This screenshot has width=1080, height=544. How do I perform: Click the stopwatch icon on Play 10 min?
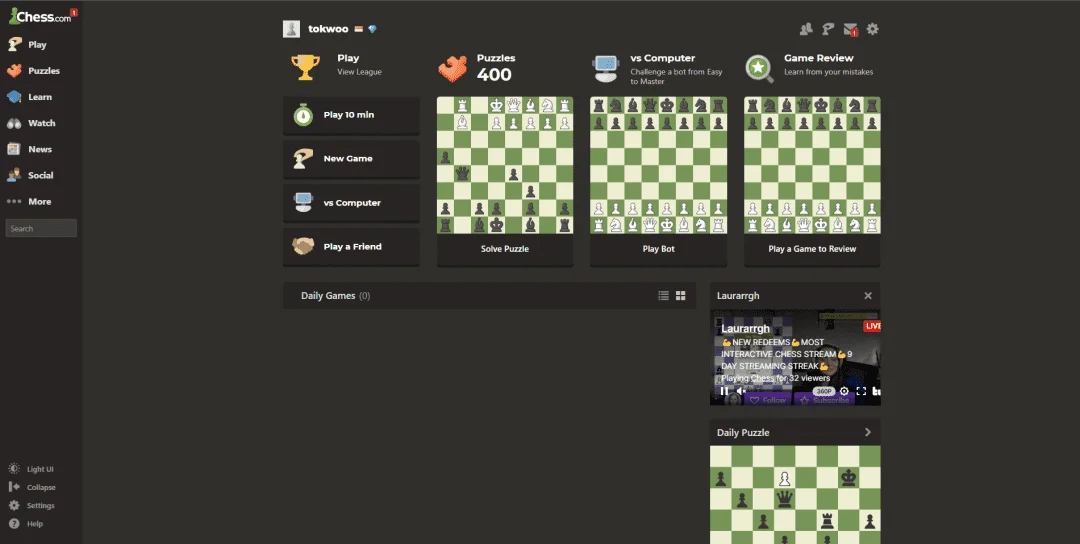(x=303, y=114)
